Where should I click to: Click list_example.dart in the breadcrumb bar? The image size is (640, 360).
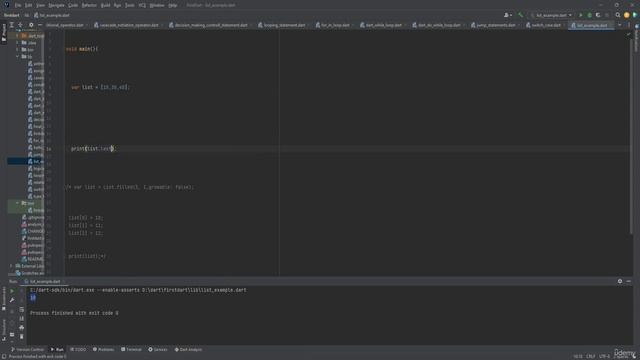tap(52, 15)
